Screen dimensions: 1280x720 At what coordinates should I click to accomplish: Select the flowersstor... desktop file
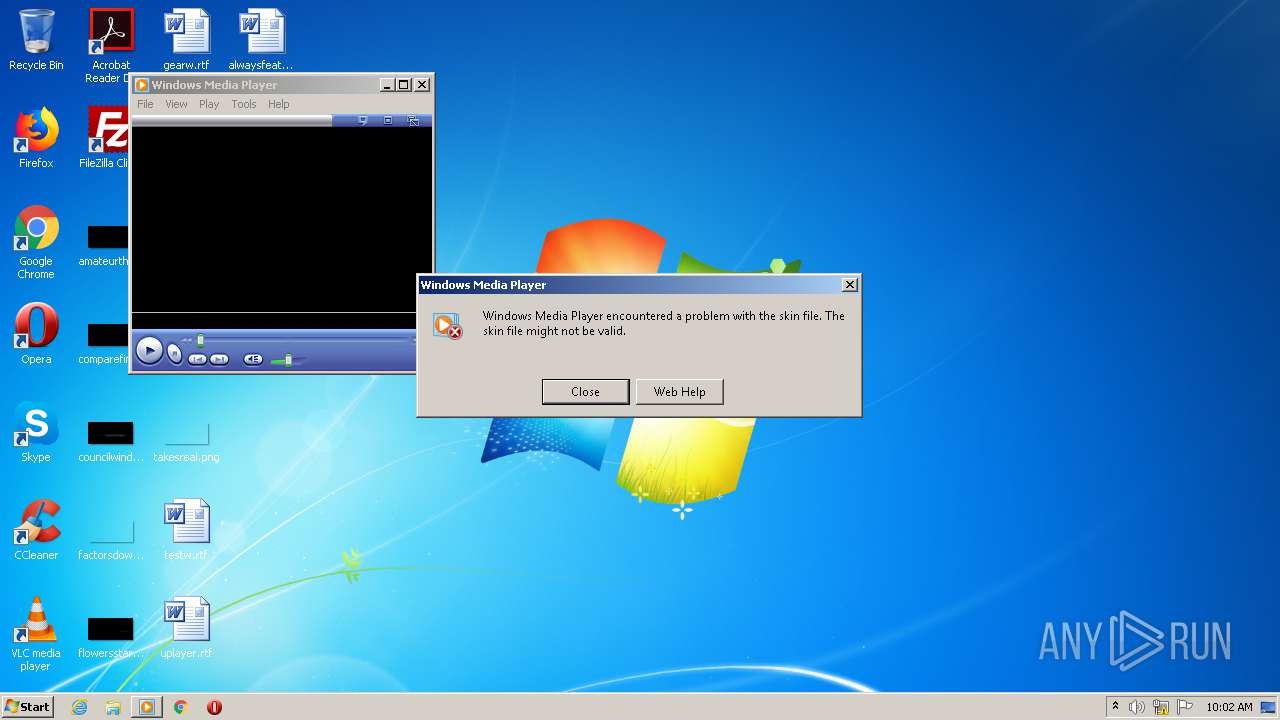point(111,638)
